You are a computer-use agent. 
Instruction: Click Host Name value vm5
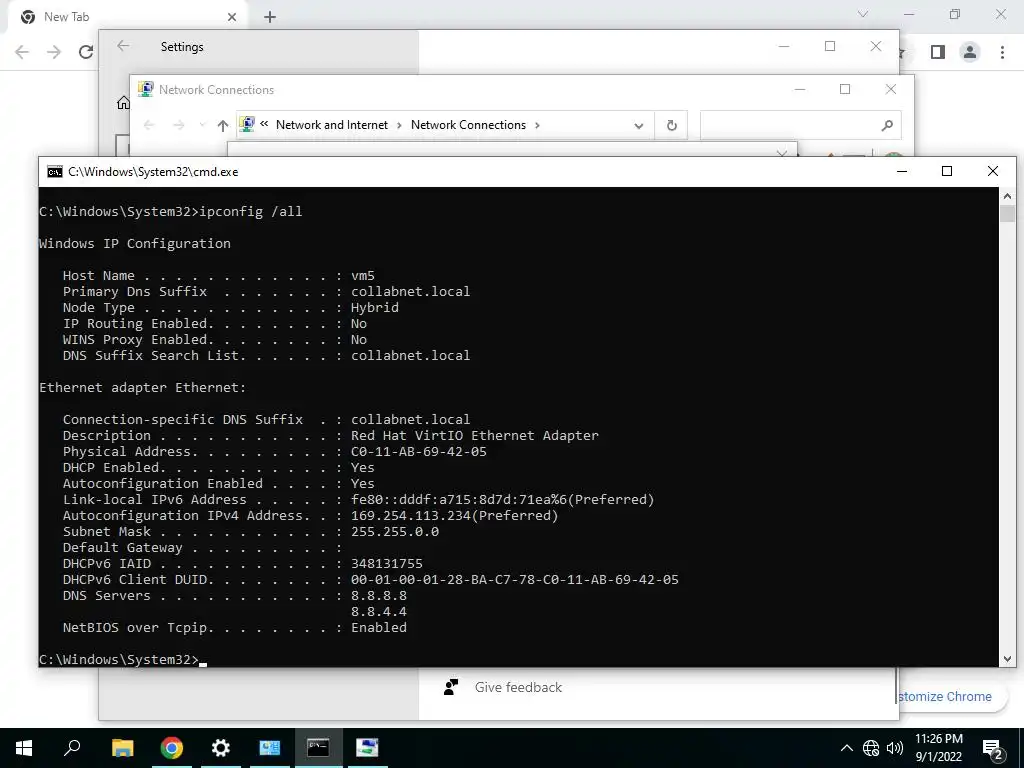tap(362, 276)
